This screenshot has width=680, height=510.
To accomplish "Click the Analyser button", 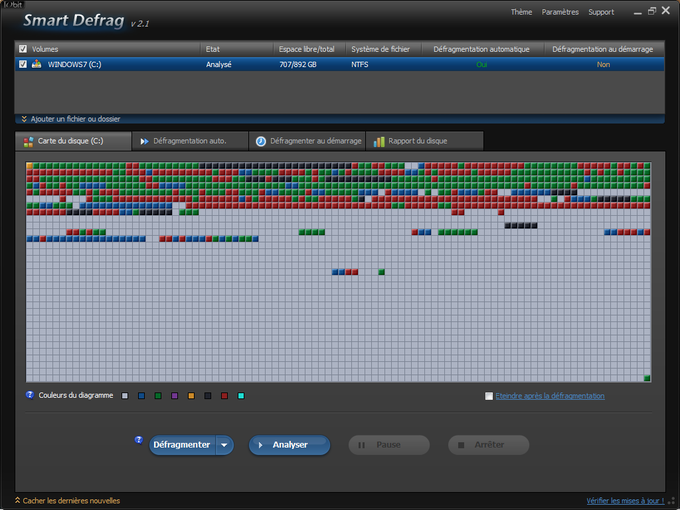I will pos(290,445).
